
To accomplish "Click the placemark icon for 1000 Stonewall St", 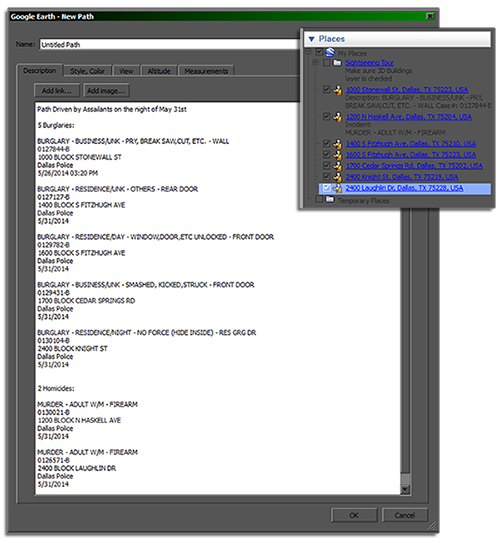I will click(337, 90).
